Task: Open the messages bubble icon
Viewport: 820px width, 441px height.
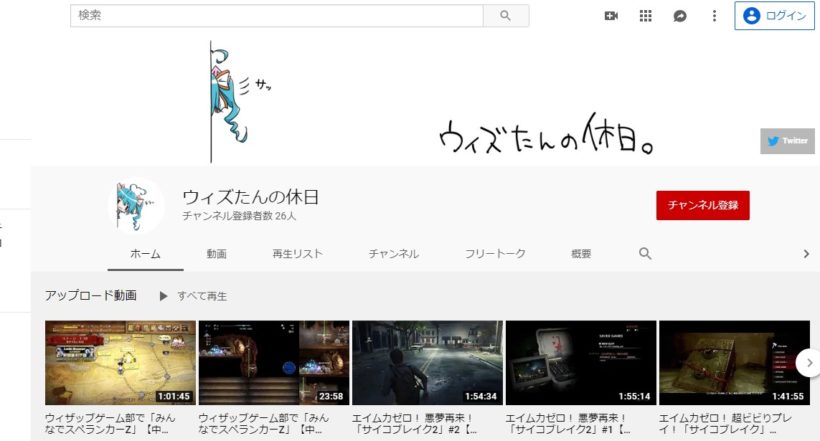Action: pyautogui.click(x=680, y=16)
